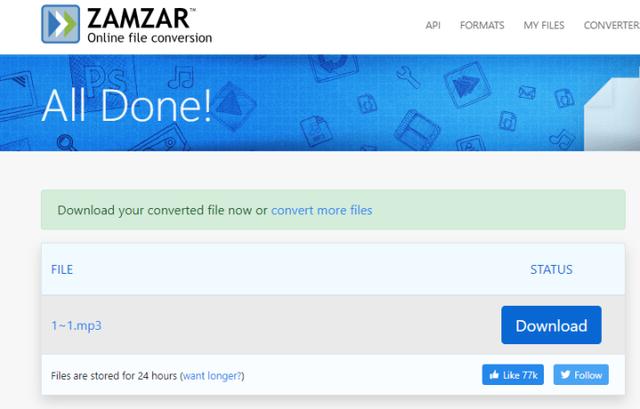Click the magnifying glass icon in banner
This screenshot has width=640, height=409.
(66, 142)
